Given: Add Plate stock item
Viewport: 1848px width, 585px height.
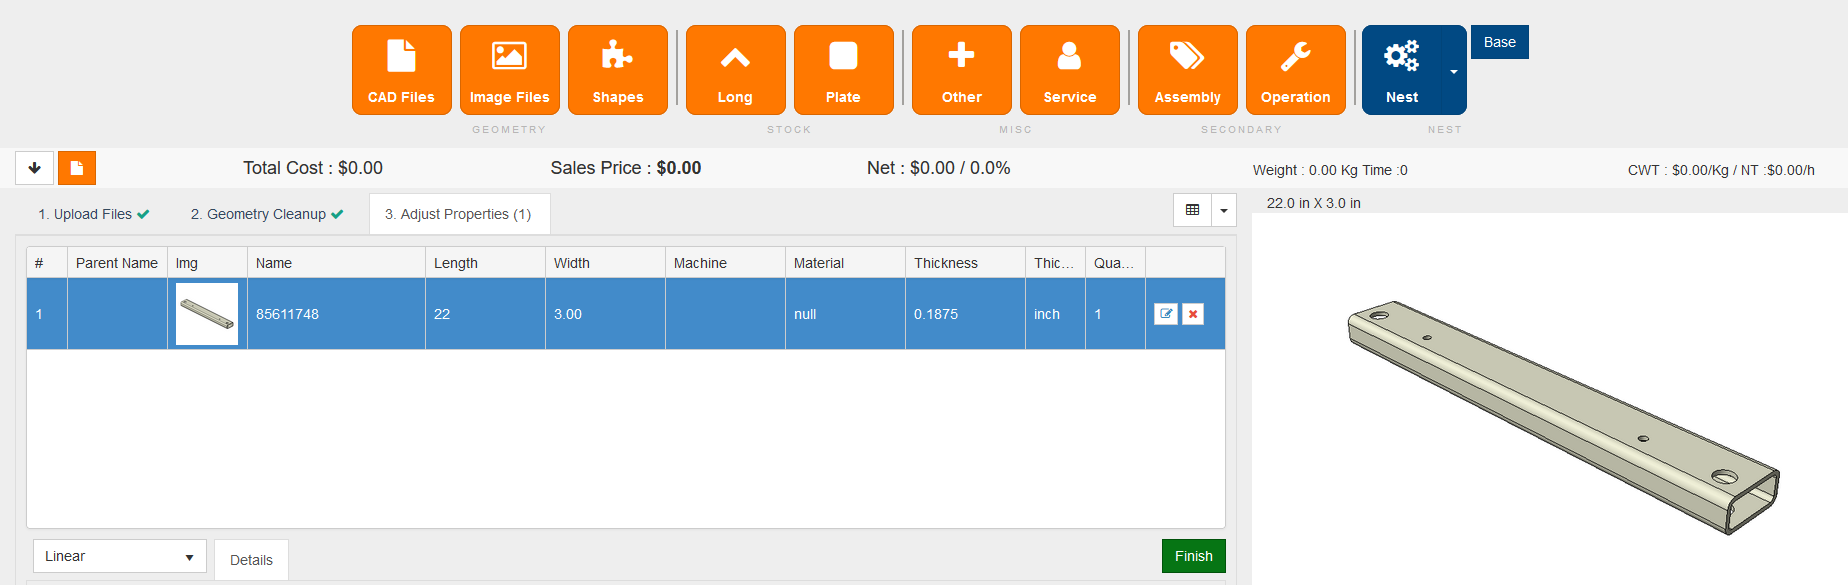Looking at the screenshot, I should [x=843, y=70].
